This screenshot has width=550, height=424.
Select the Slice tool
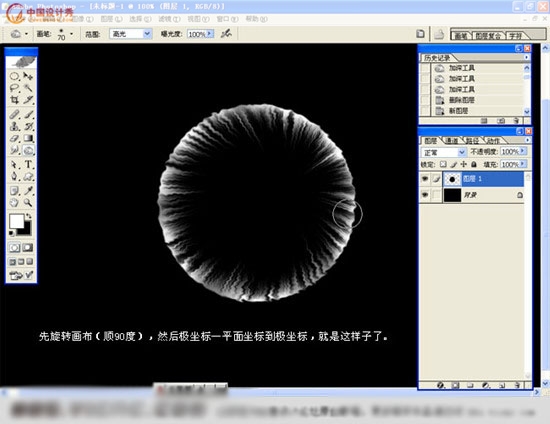pyautogui.click(x=28, y=100)
